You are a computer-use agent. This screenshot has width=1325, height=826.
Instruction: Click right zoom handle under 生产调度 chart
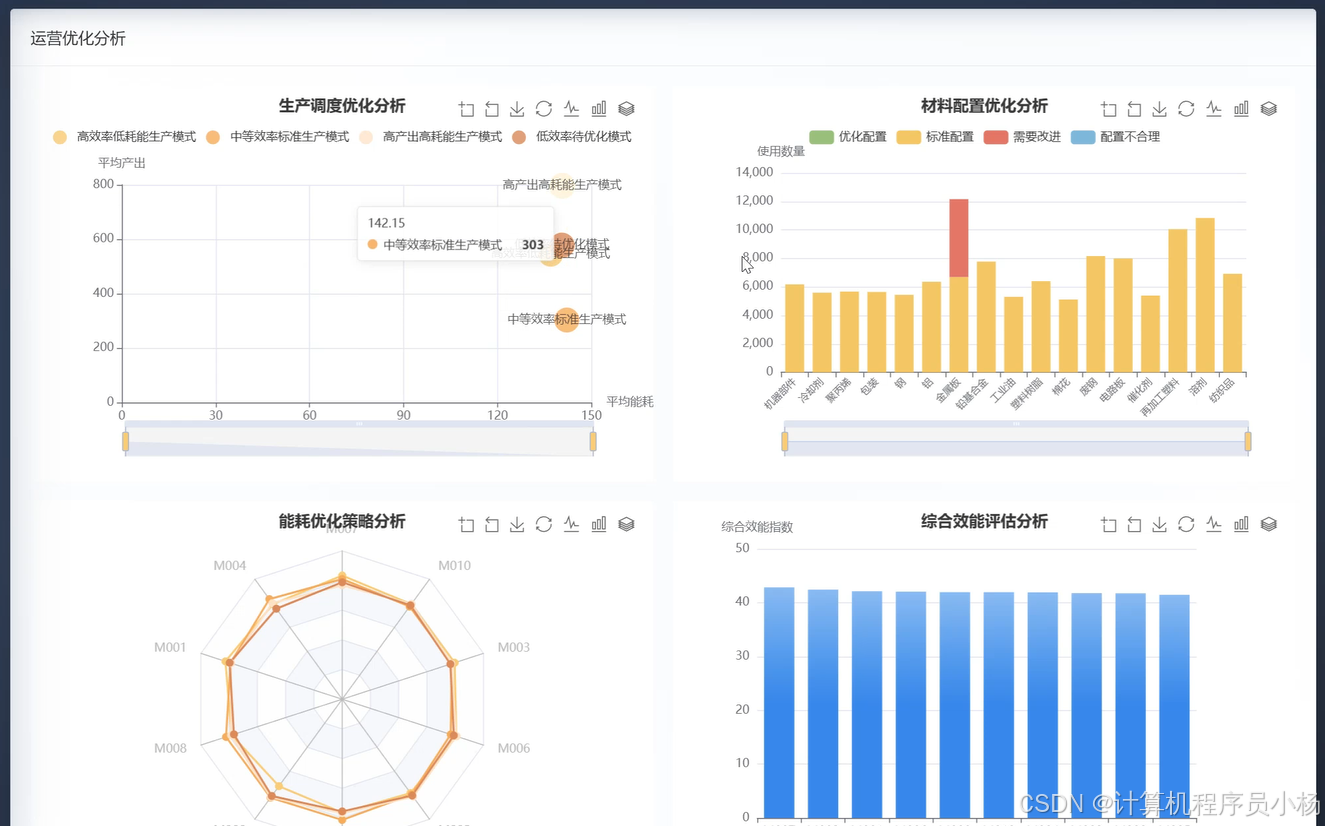(x=593, y=441)
